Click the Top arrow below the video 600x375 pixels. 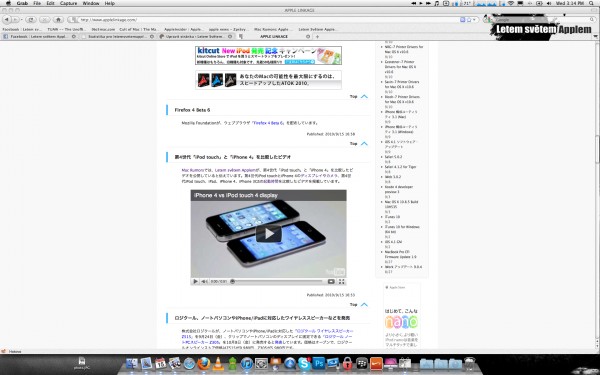[359, 305]
